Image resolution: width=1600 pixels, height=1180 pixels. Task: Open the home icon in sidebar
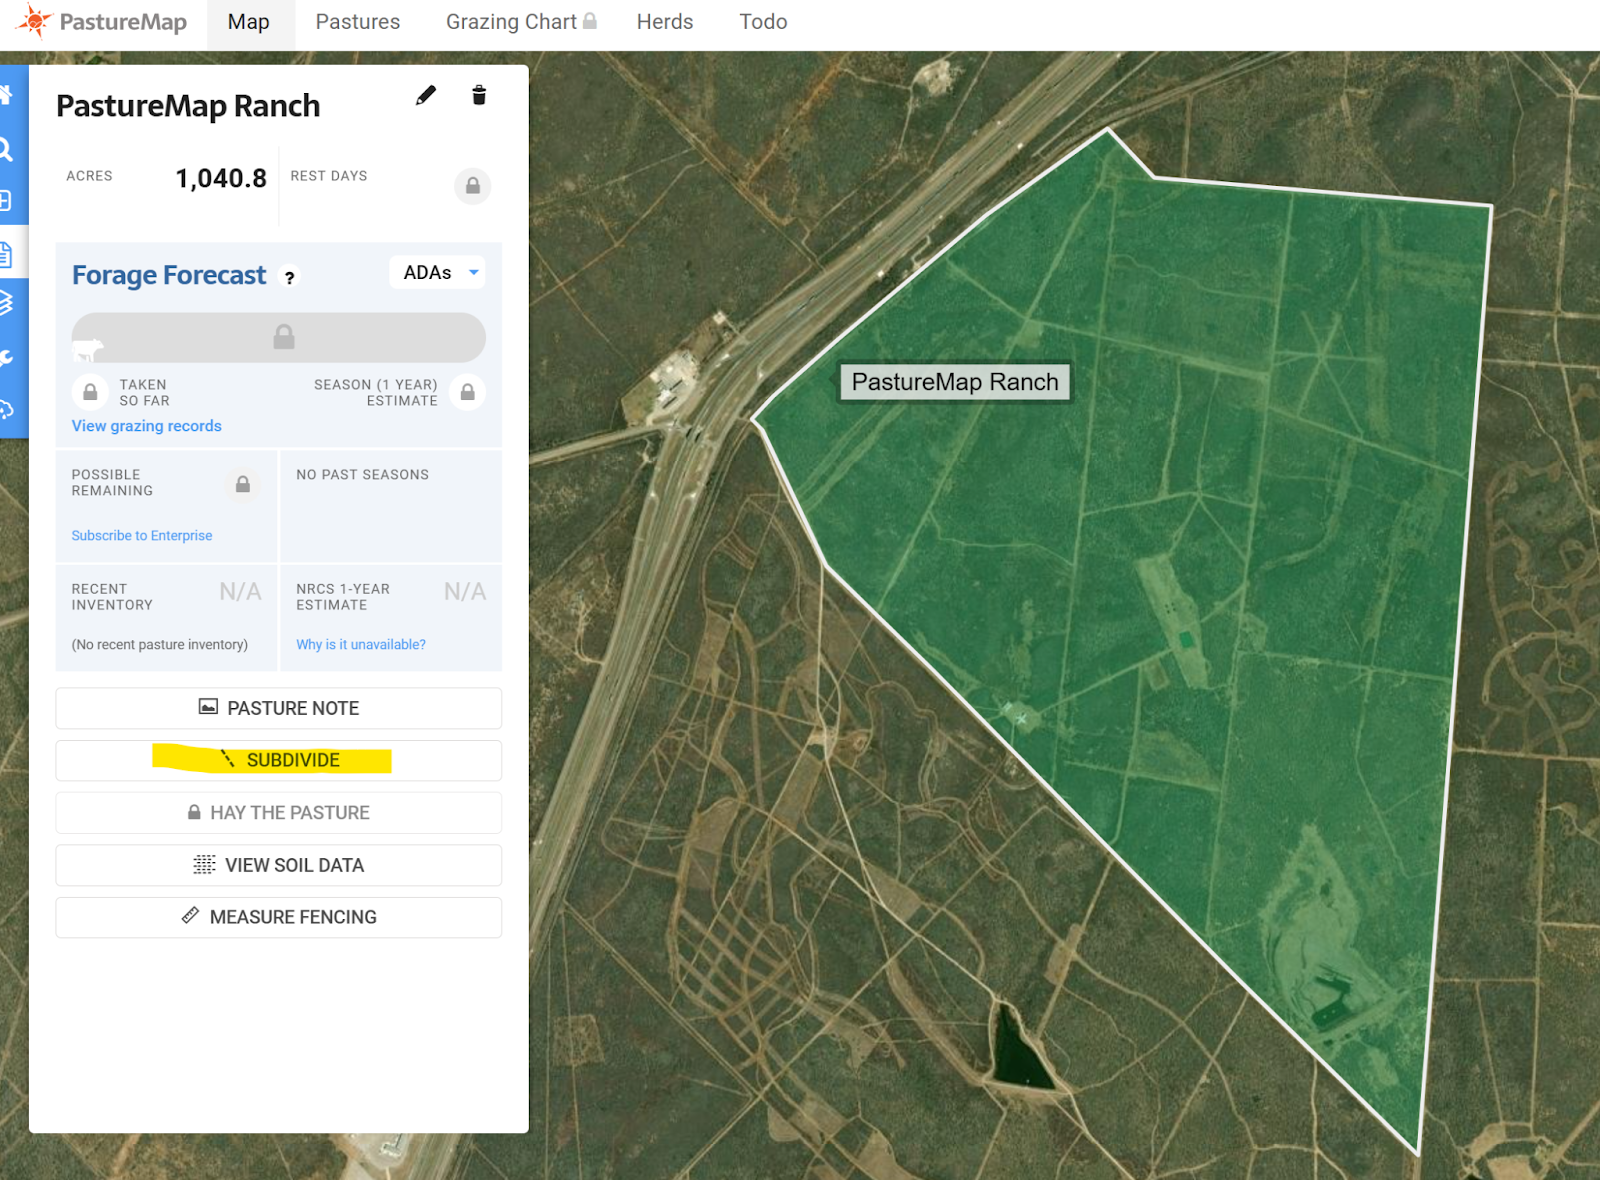point(5,95)
